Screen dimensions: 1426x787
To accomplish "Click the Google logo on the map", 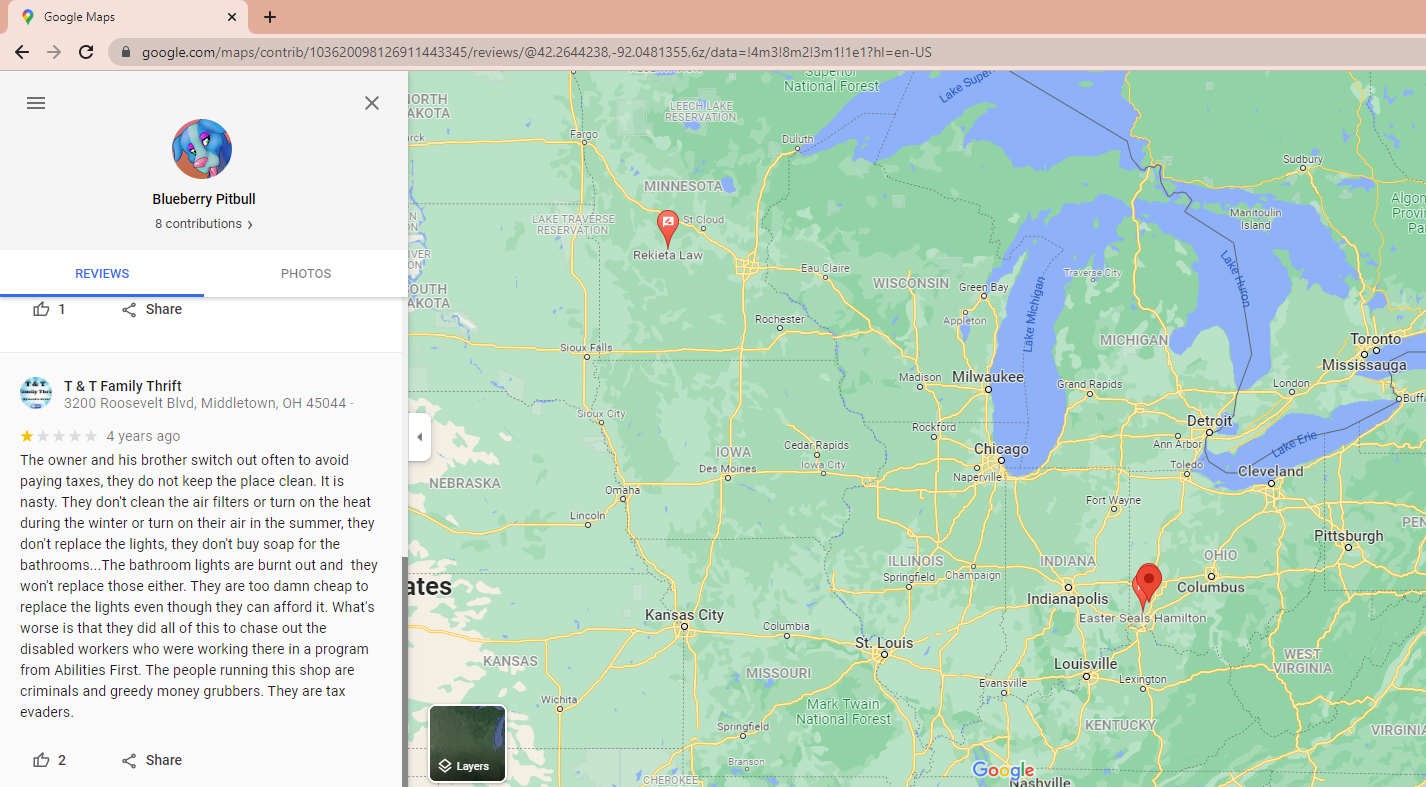I will [x=1003, y=770].
